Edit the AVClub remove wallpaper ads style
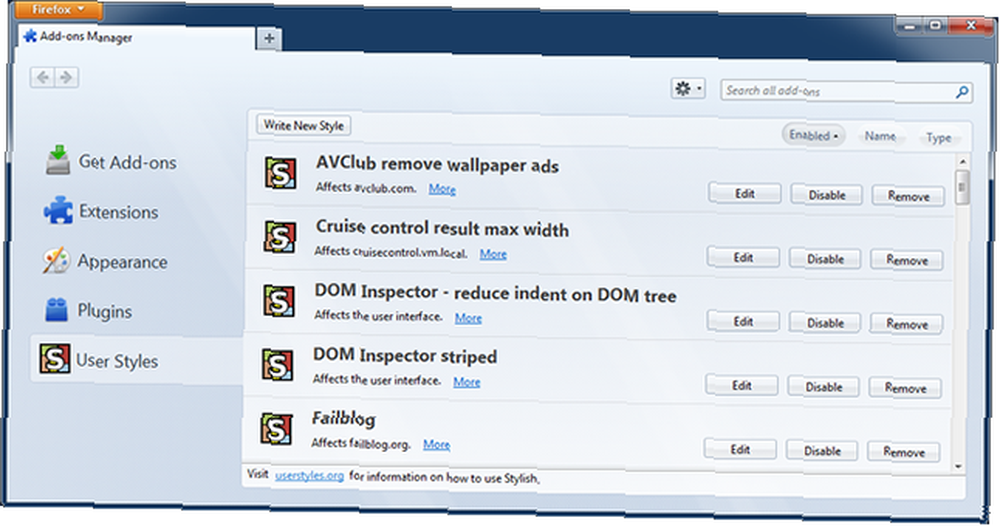Screen dimensions: 1000x526 point(745,193)
